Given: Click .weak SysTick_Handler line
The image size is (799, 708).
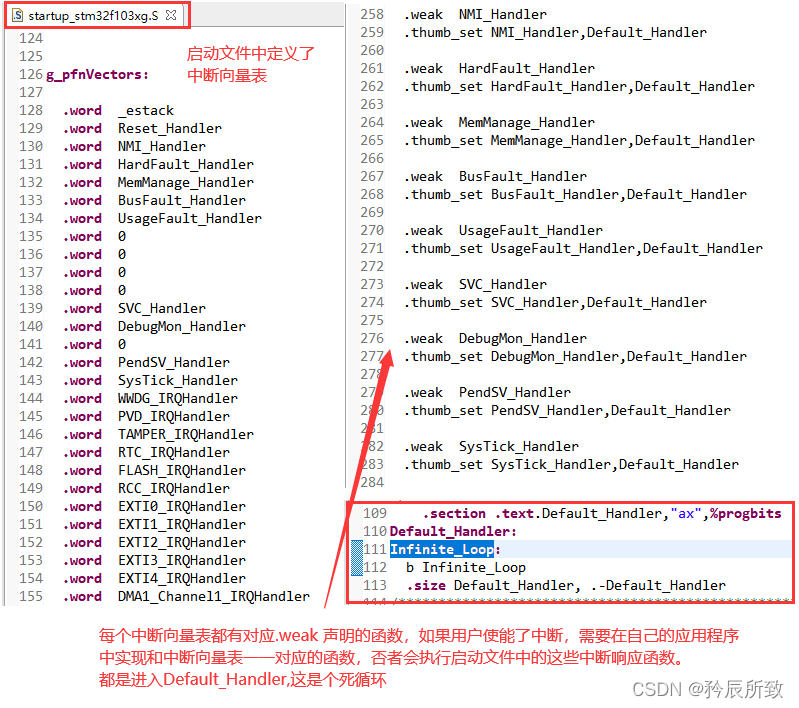Looking at the screenshot, I should (x=491, y=447).
